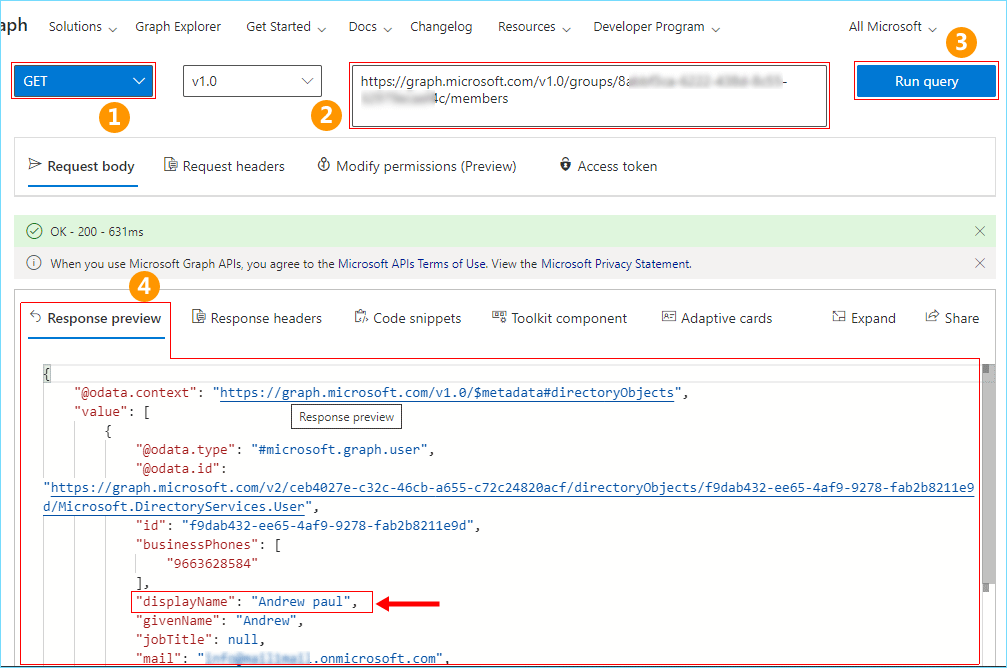
Task: Click the Expand response icon
Action: point(839,318)
